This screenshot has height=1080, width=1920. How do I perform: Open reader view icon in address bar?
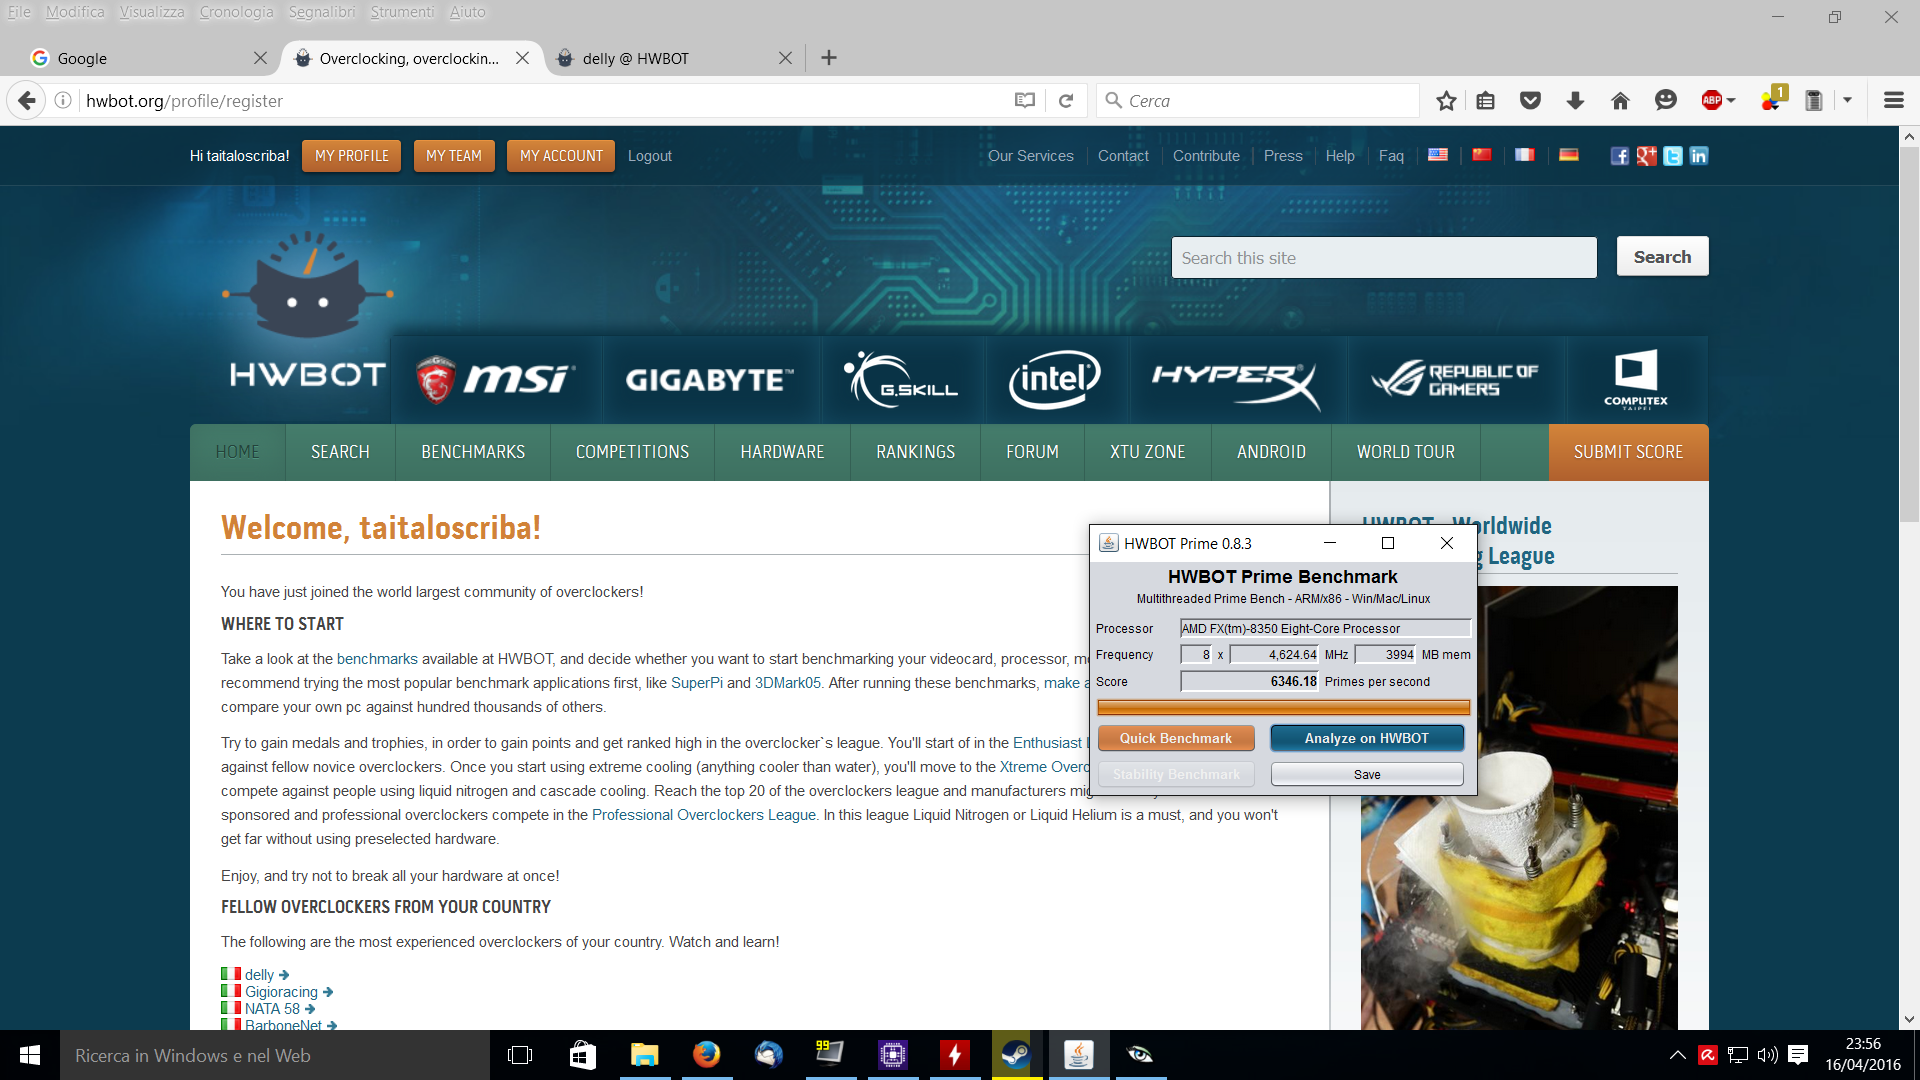1024,100
